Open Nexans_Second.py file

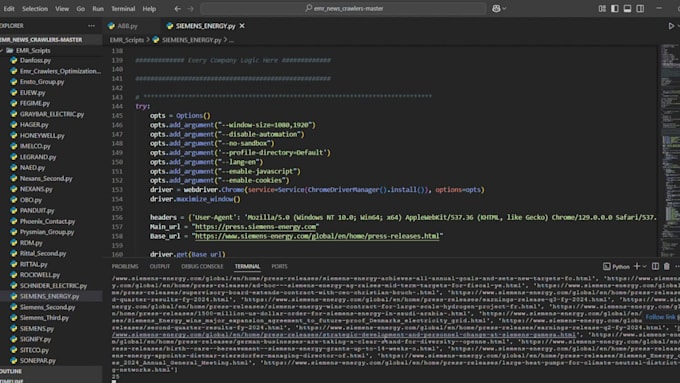[46, 178]
